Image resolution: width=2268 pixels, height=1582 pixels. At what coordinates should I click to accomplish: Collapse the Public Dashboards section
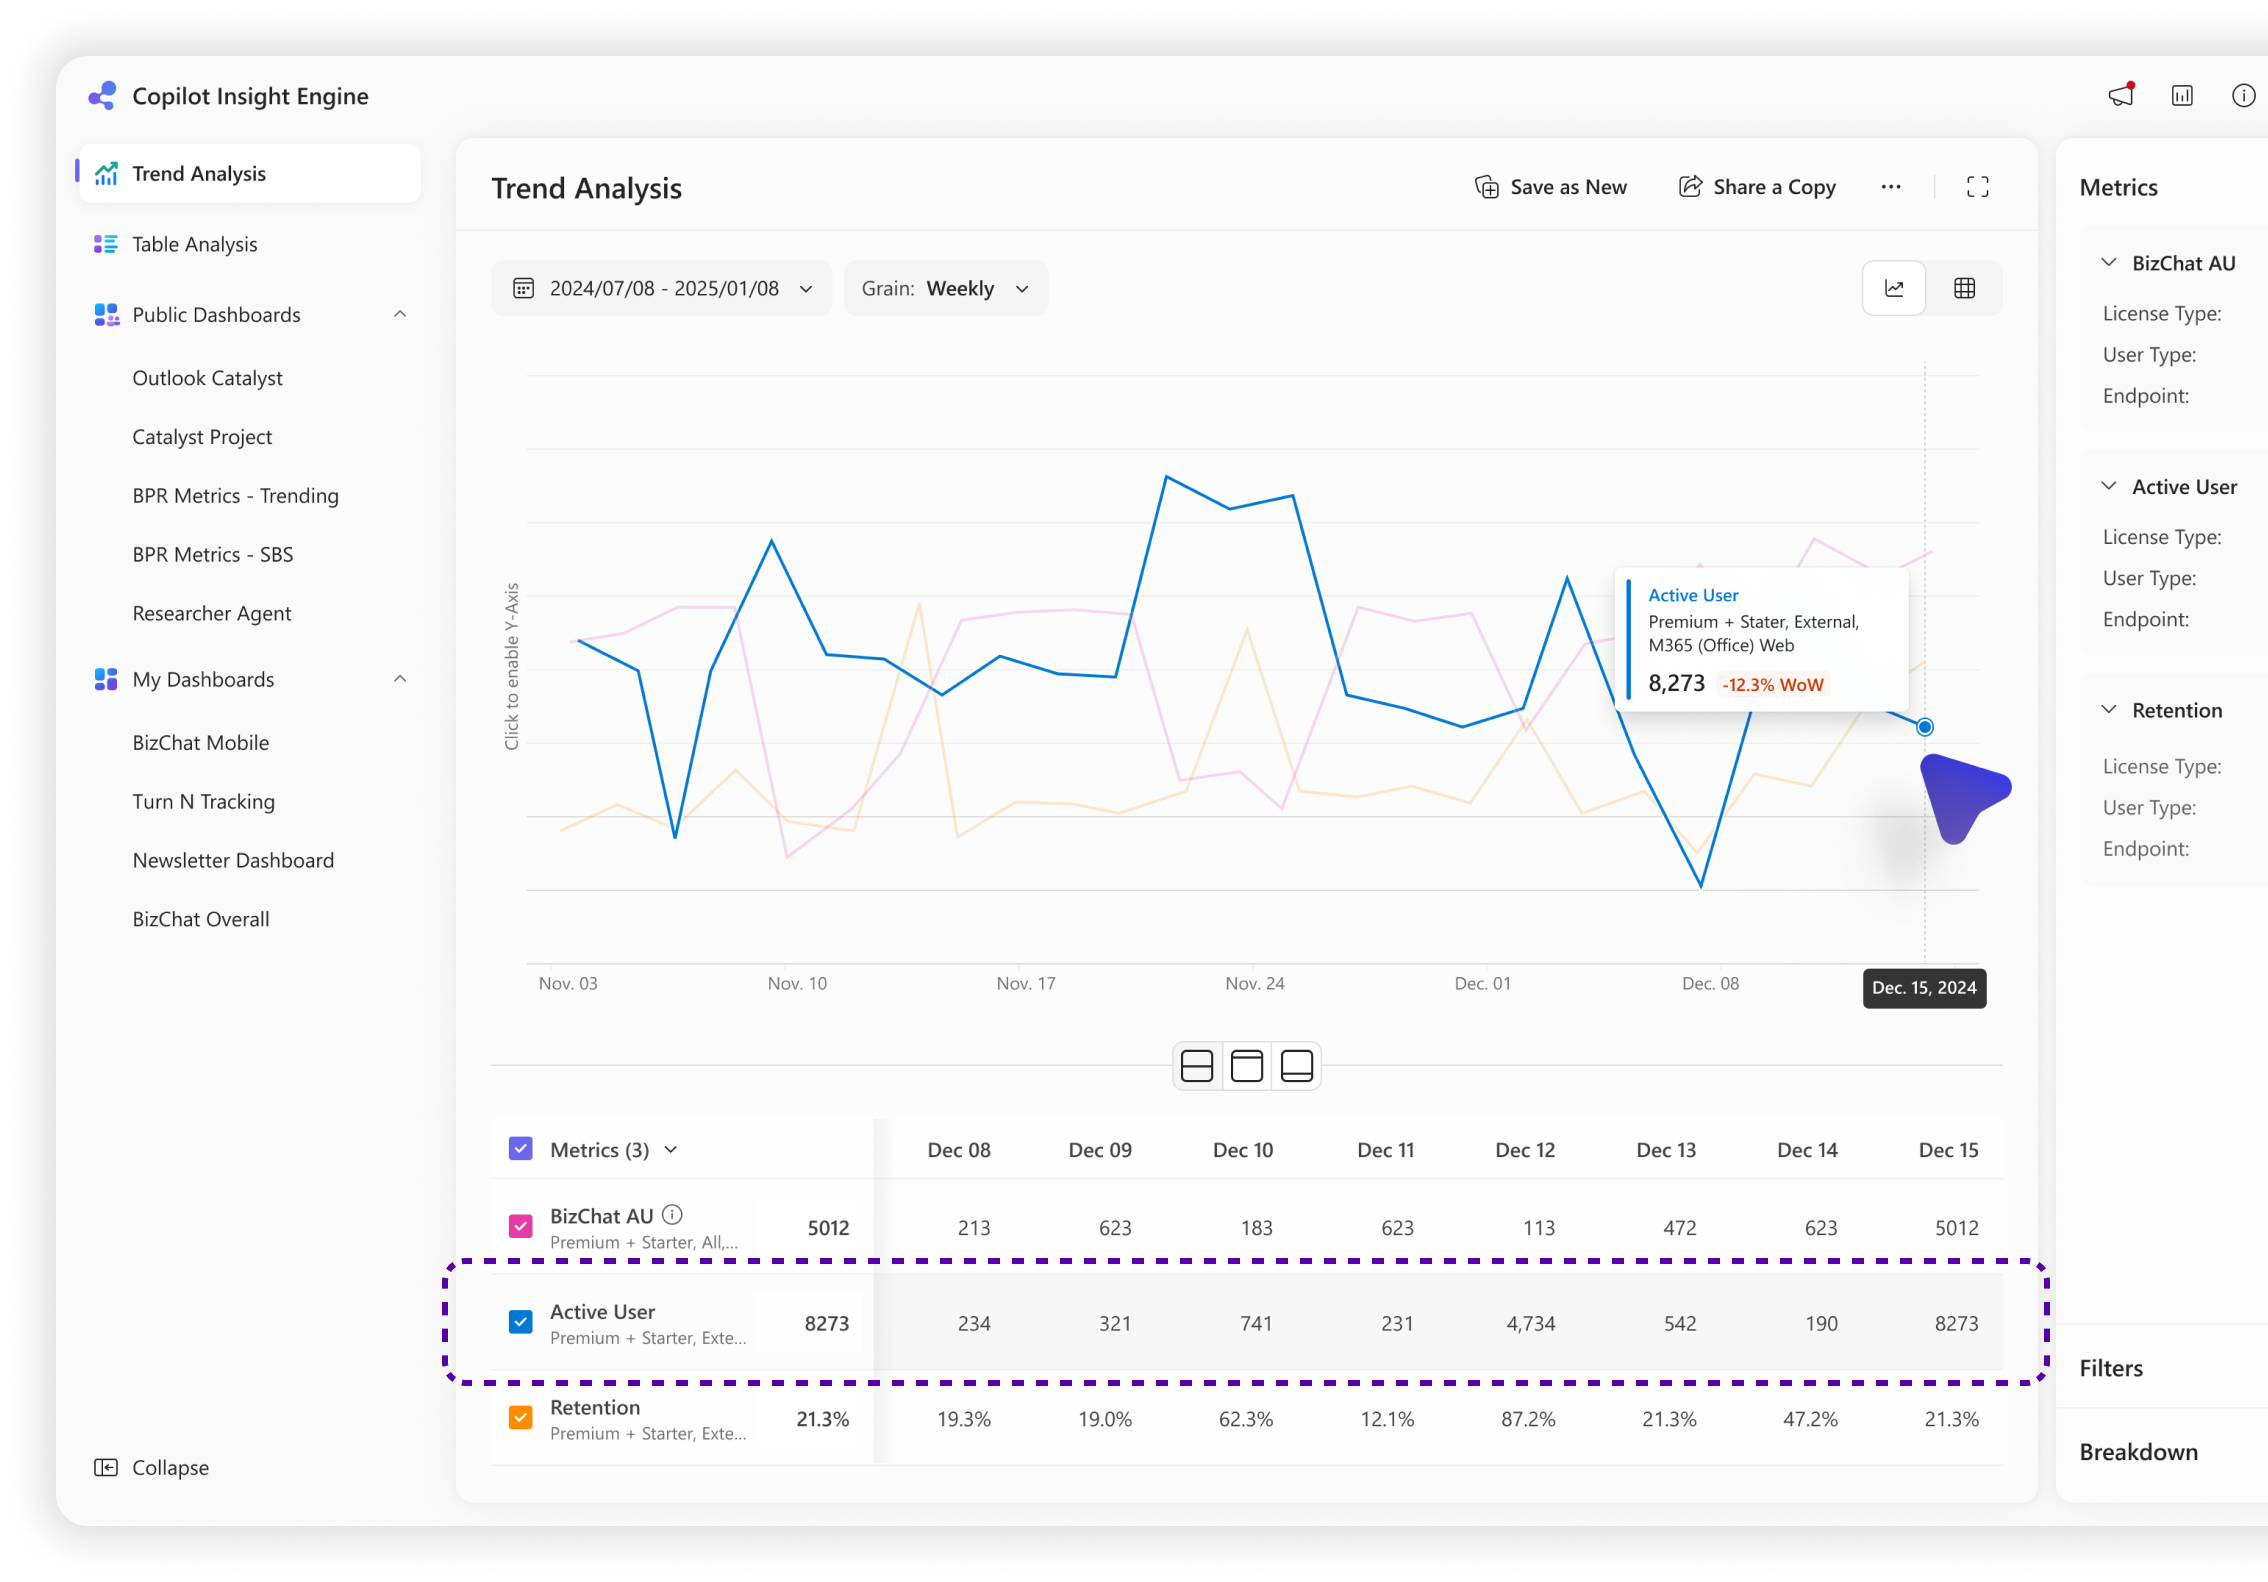pyautogui.click(x=400, y=314)
